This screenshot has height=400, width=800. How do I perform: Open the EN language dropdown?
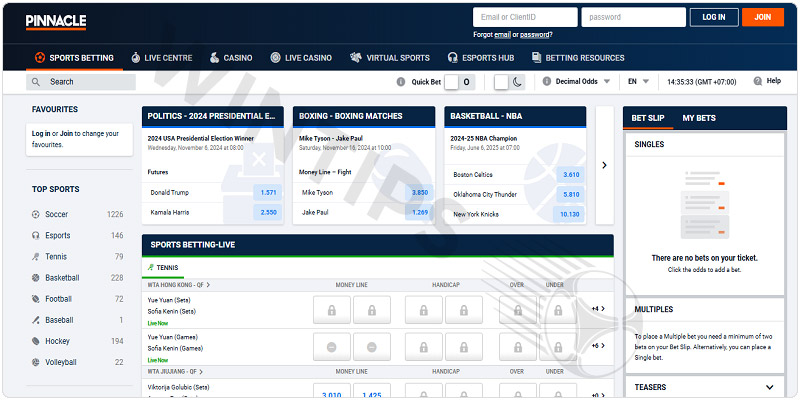pos(639,82)
